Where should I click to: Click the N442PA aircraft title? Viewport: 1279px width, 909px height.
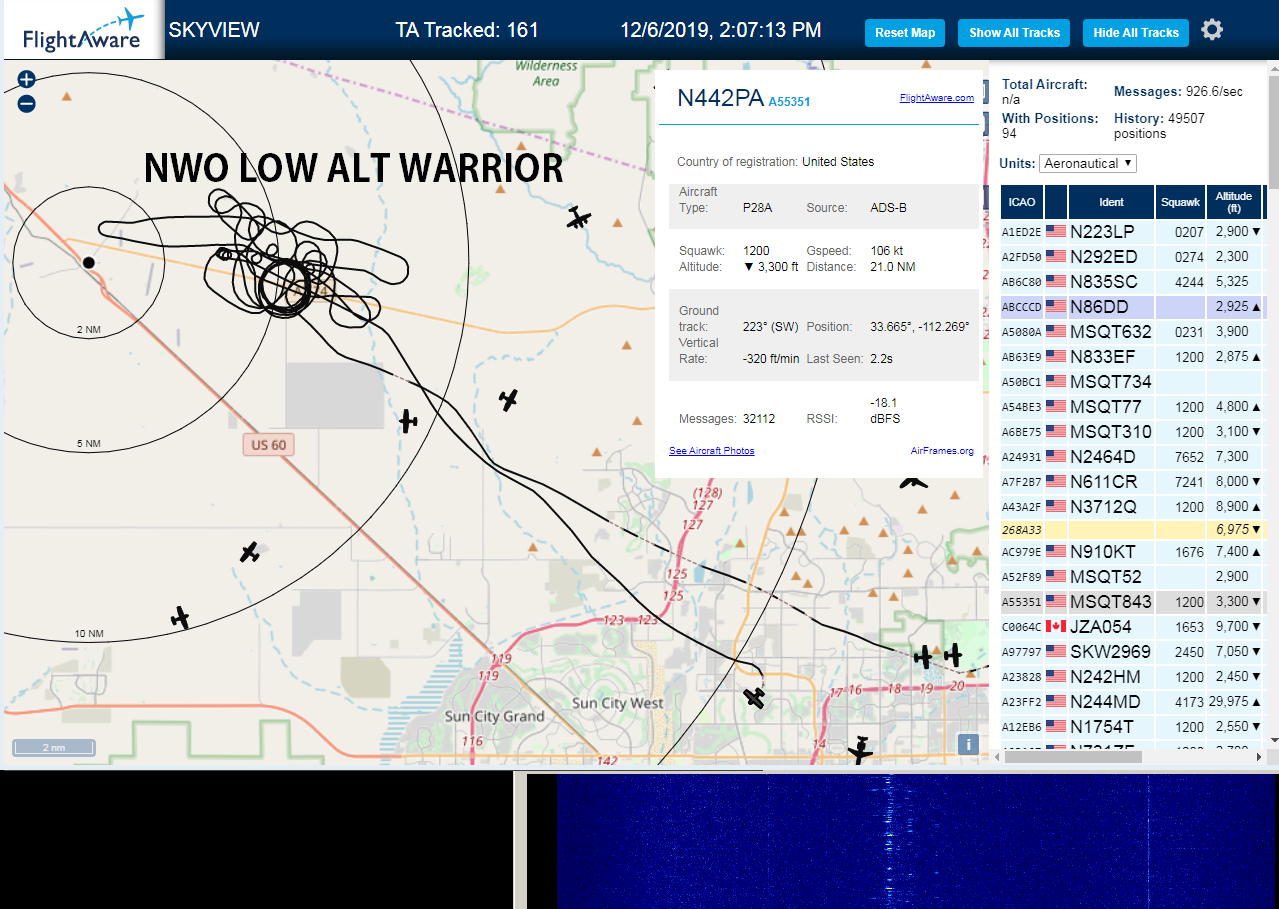(720, 97)
